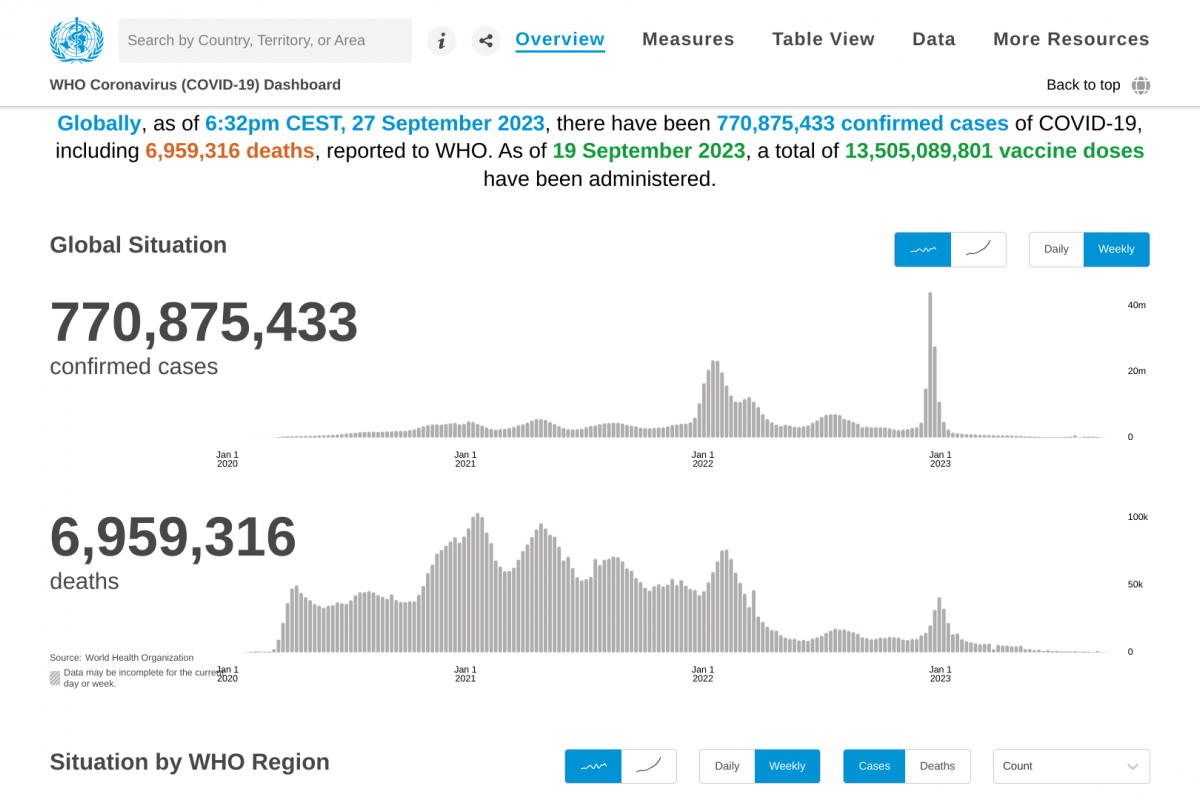This screenshot has width=1200, height=800.
Task: Toggle WHO Region chart to Cases
Action: [874, 766]
